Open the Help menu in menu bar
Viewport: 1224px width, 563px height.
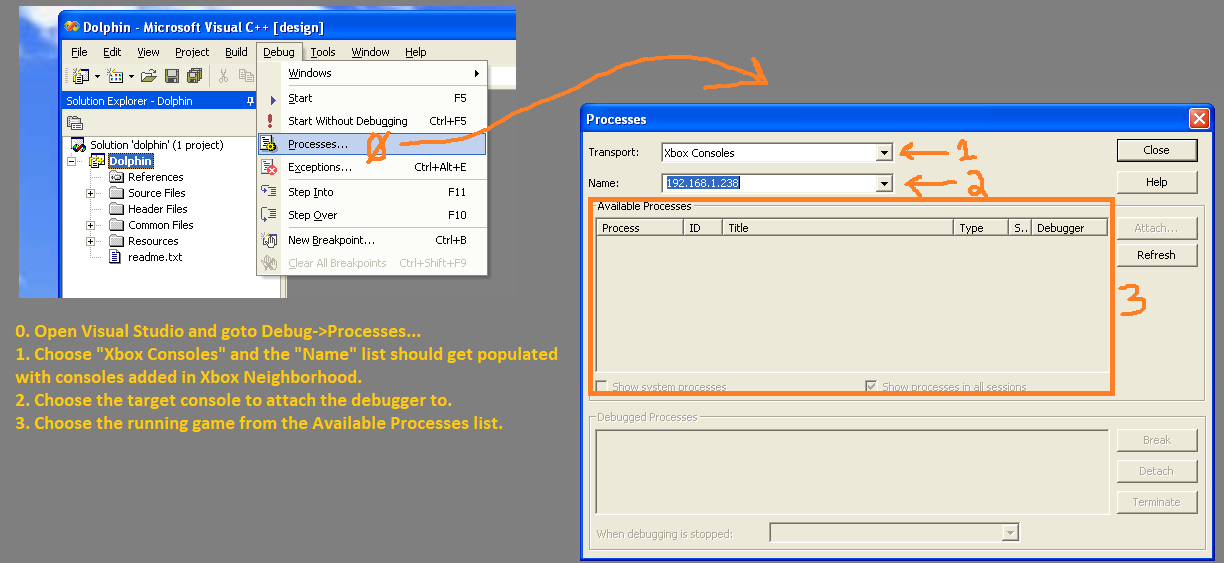(415, 52)
